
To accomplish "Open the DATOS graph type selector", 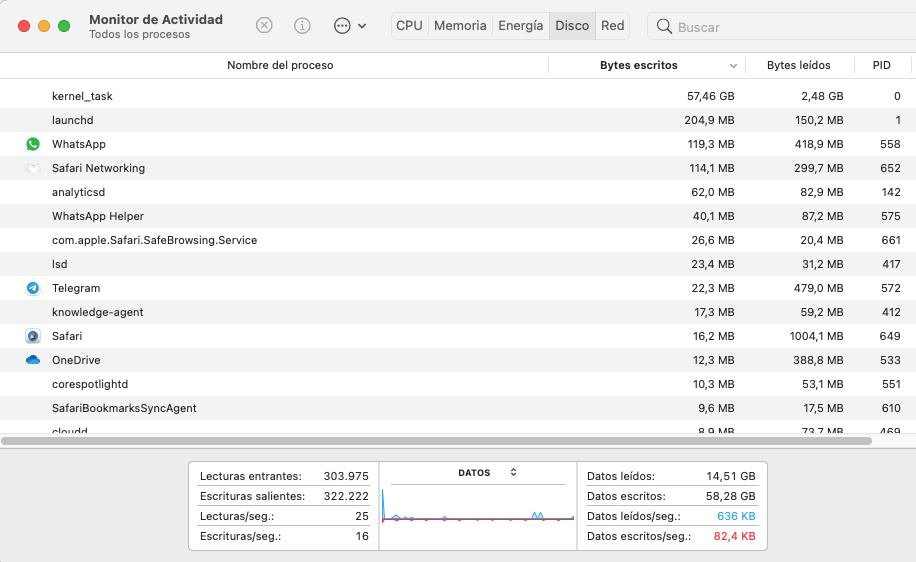I will pos(513,473).
